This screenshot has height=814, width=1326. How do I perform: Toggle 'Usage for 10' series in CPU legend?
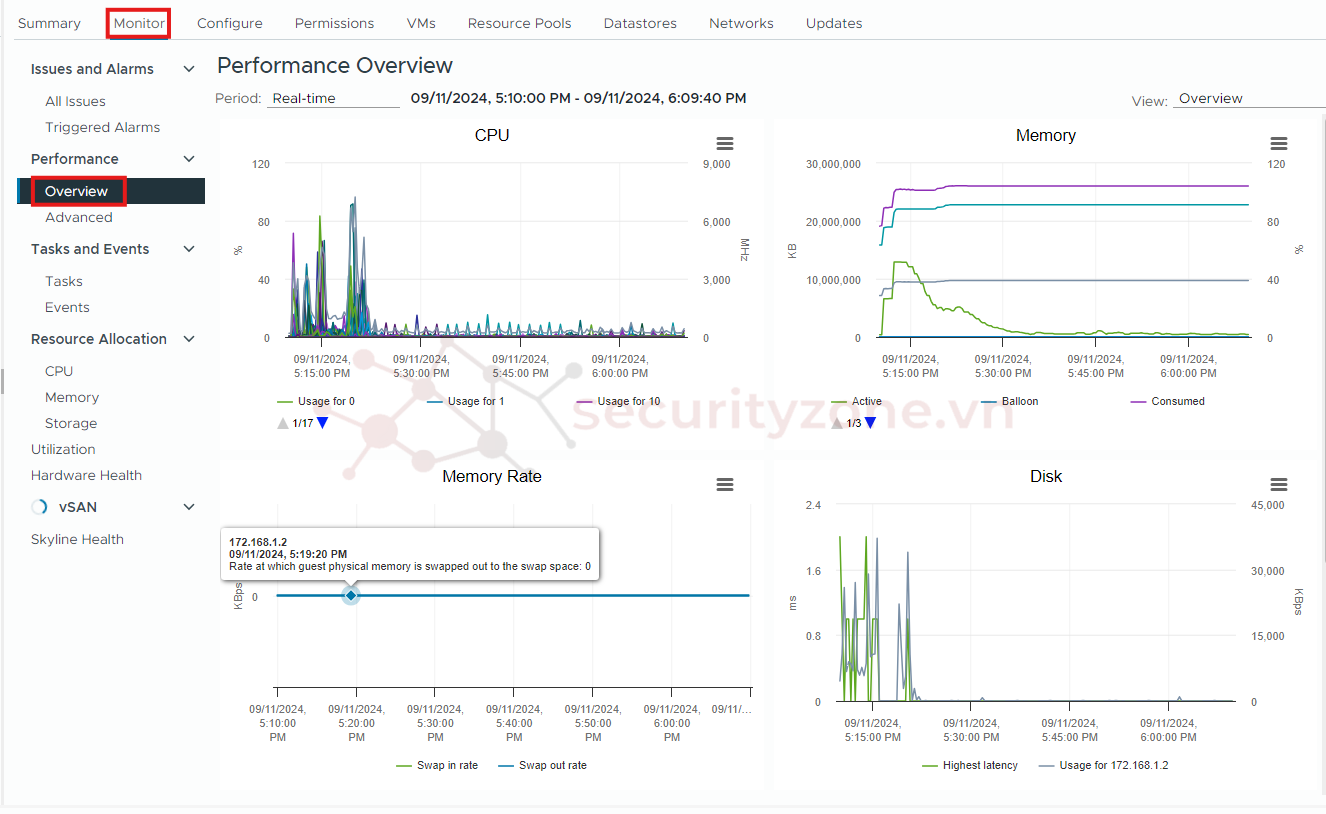pos(619,401)
